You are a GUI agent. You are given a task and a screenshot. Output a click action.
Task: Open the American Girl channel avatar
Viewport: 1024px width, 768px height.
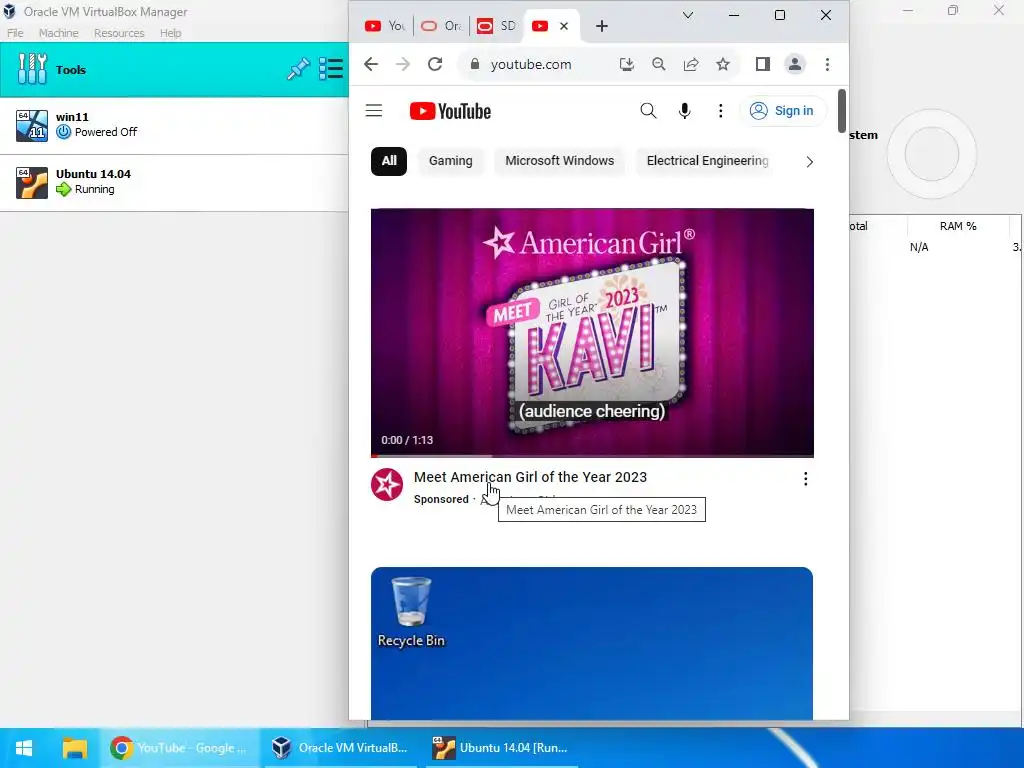click(387, 485)
